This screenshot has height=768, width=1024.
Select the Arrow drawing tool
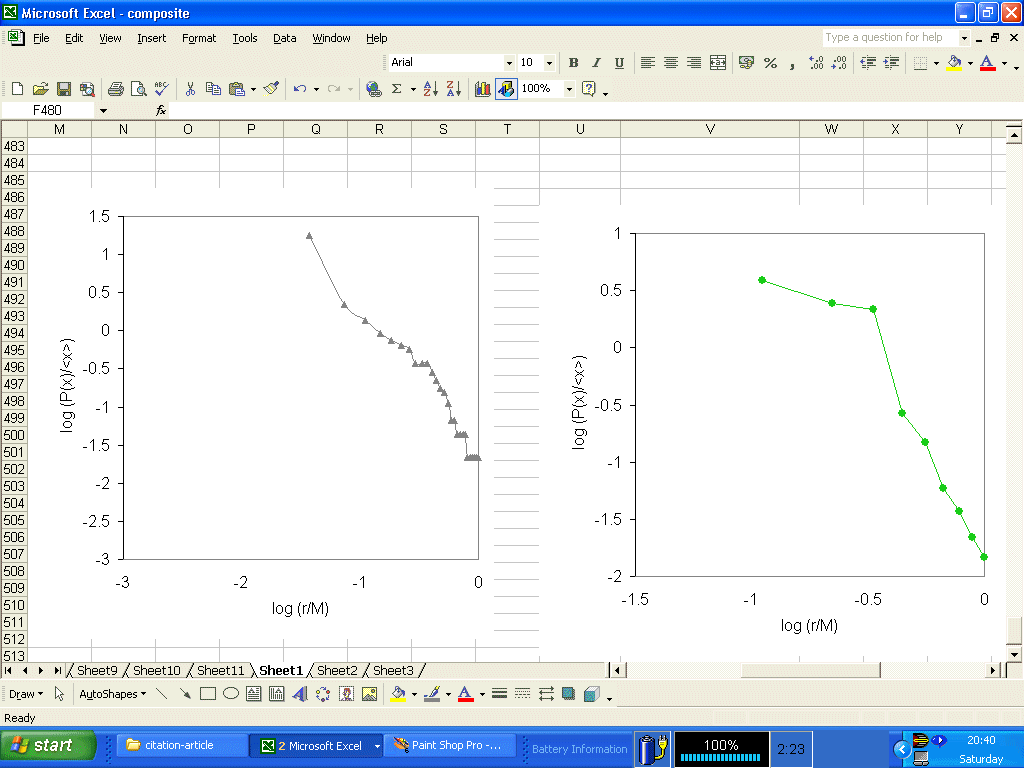point(185,694)
